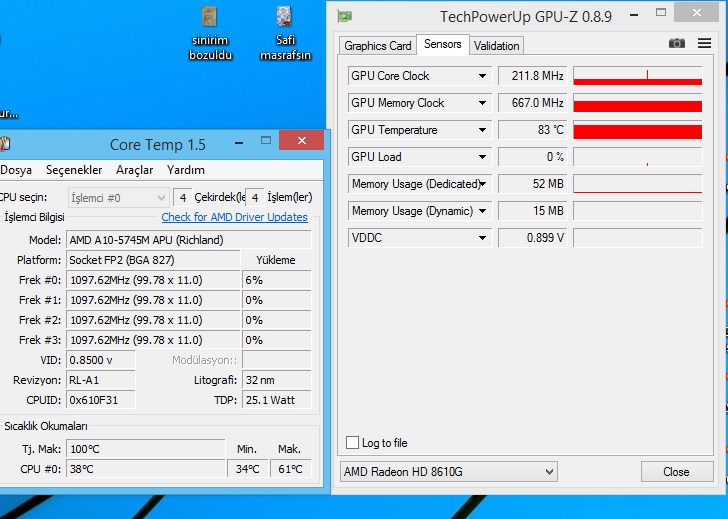Expand the VDDC sensor dropdown
Image resolution: width=728 pixels, height=519 pixels.
click(x=483, y=238)
